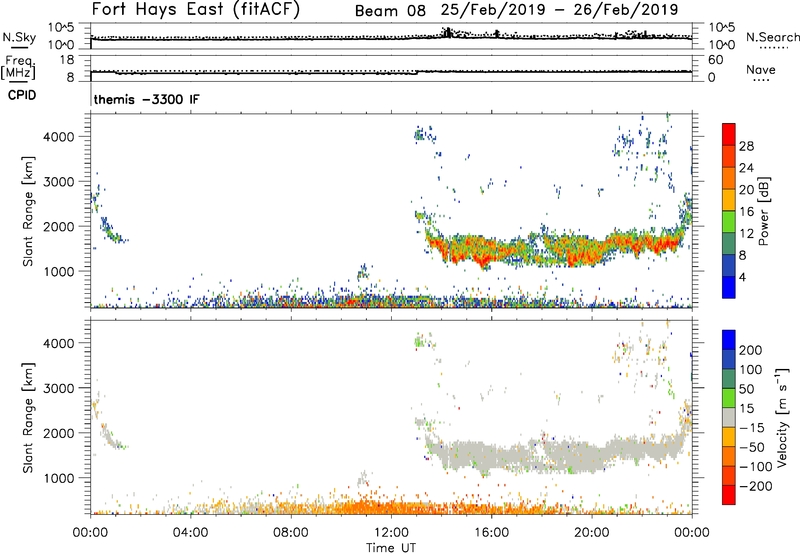Screen dimensions: 800x554
Task: Click the "16" label on power color bar
Action: [x=746, y=212]
